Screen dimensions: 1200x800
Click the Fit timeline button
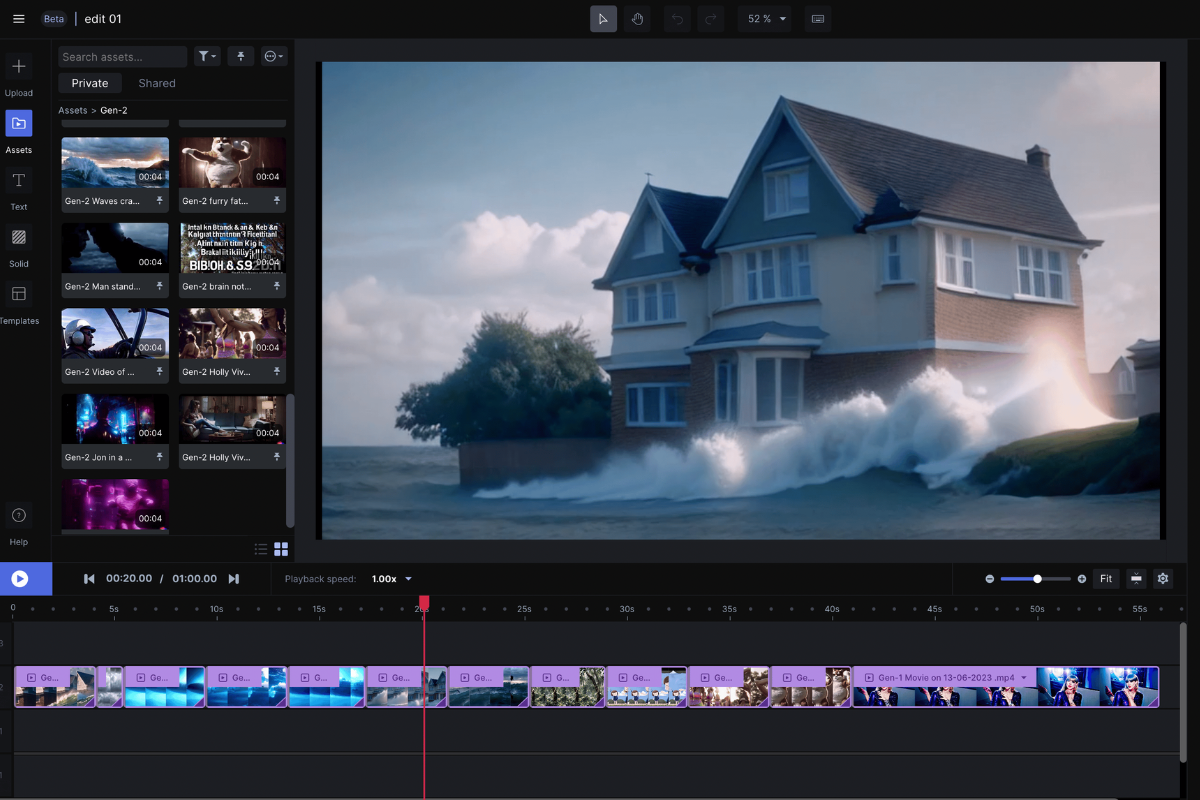tap(1106, 579)
